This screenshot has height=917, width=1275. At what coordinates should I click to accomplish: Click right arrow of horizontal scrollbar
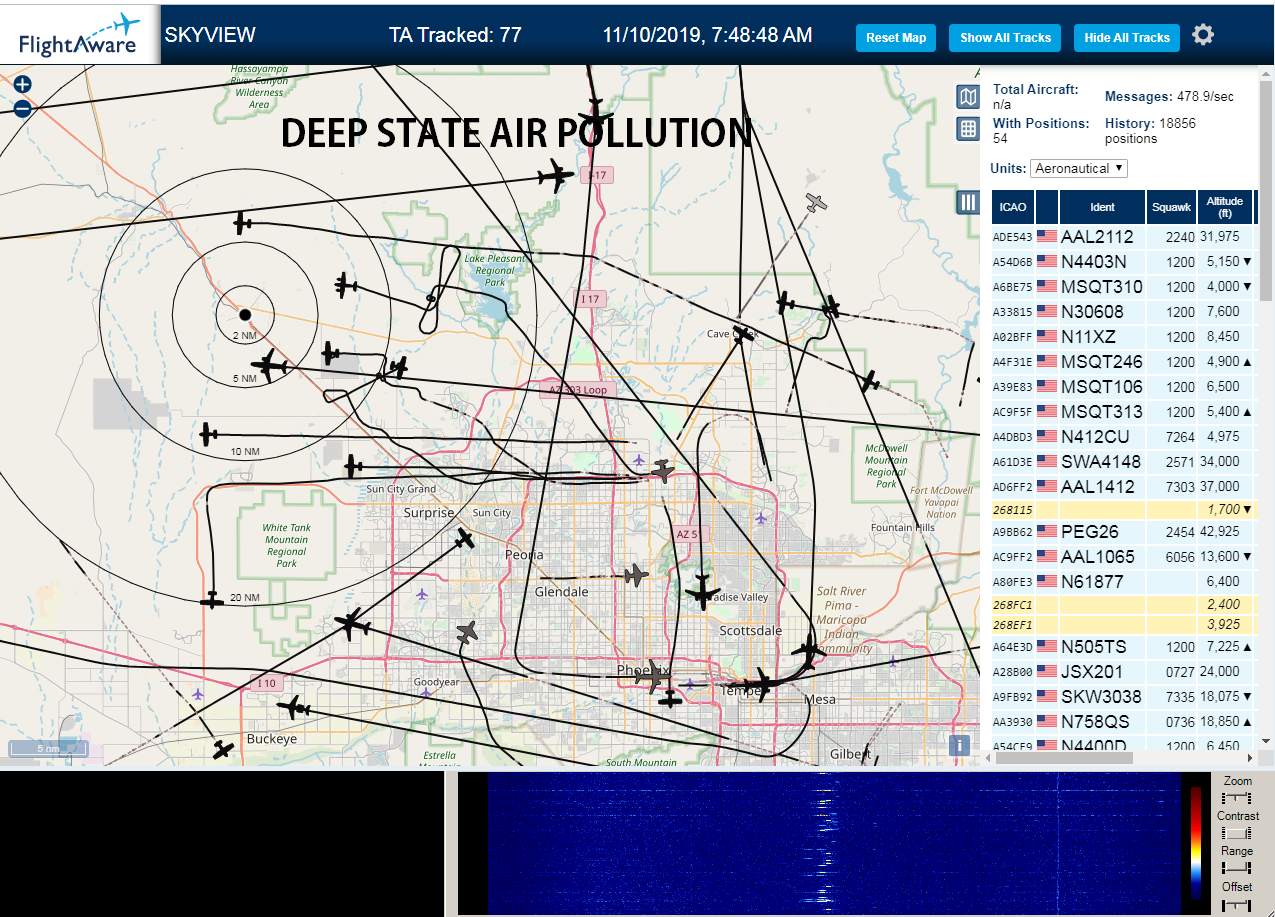[x=1248, y=758]
